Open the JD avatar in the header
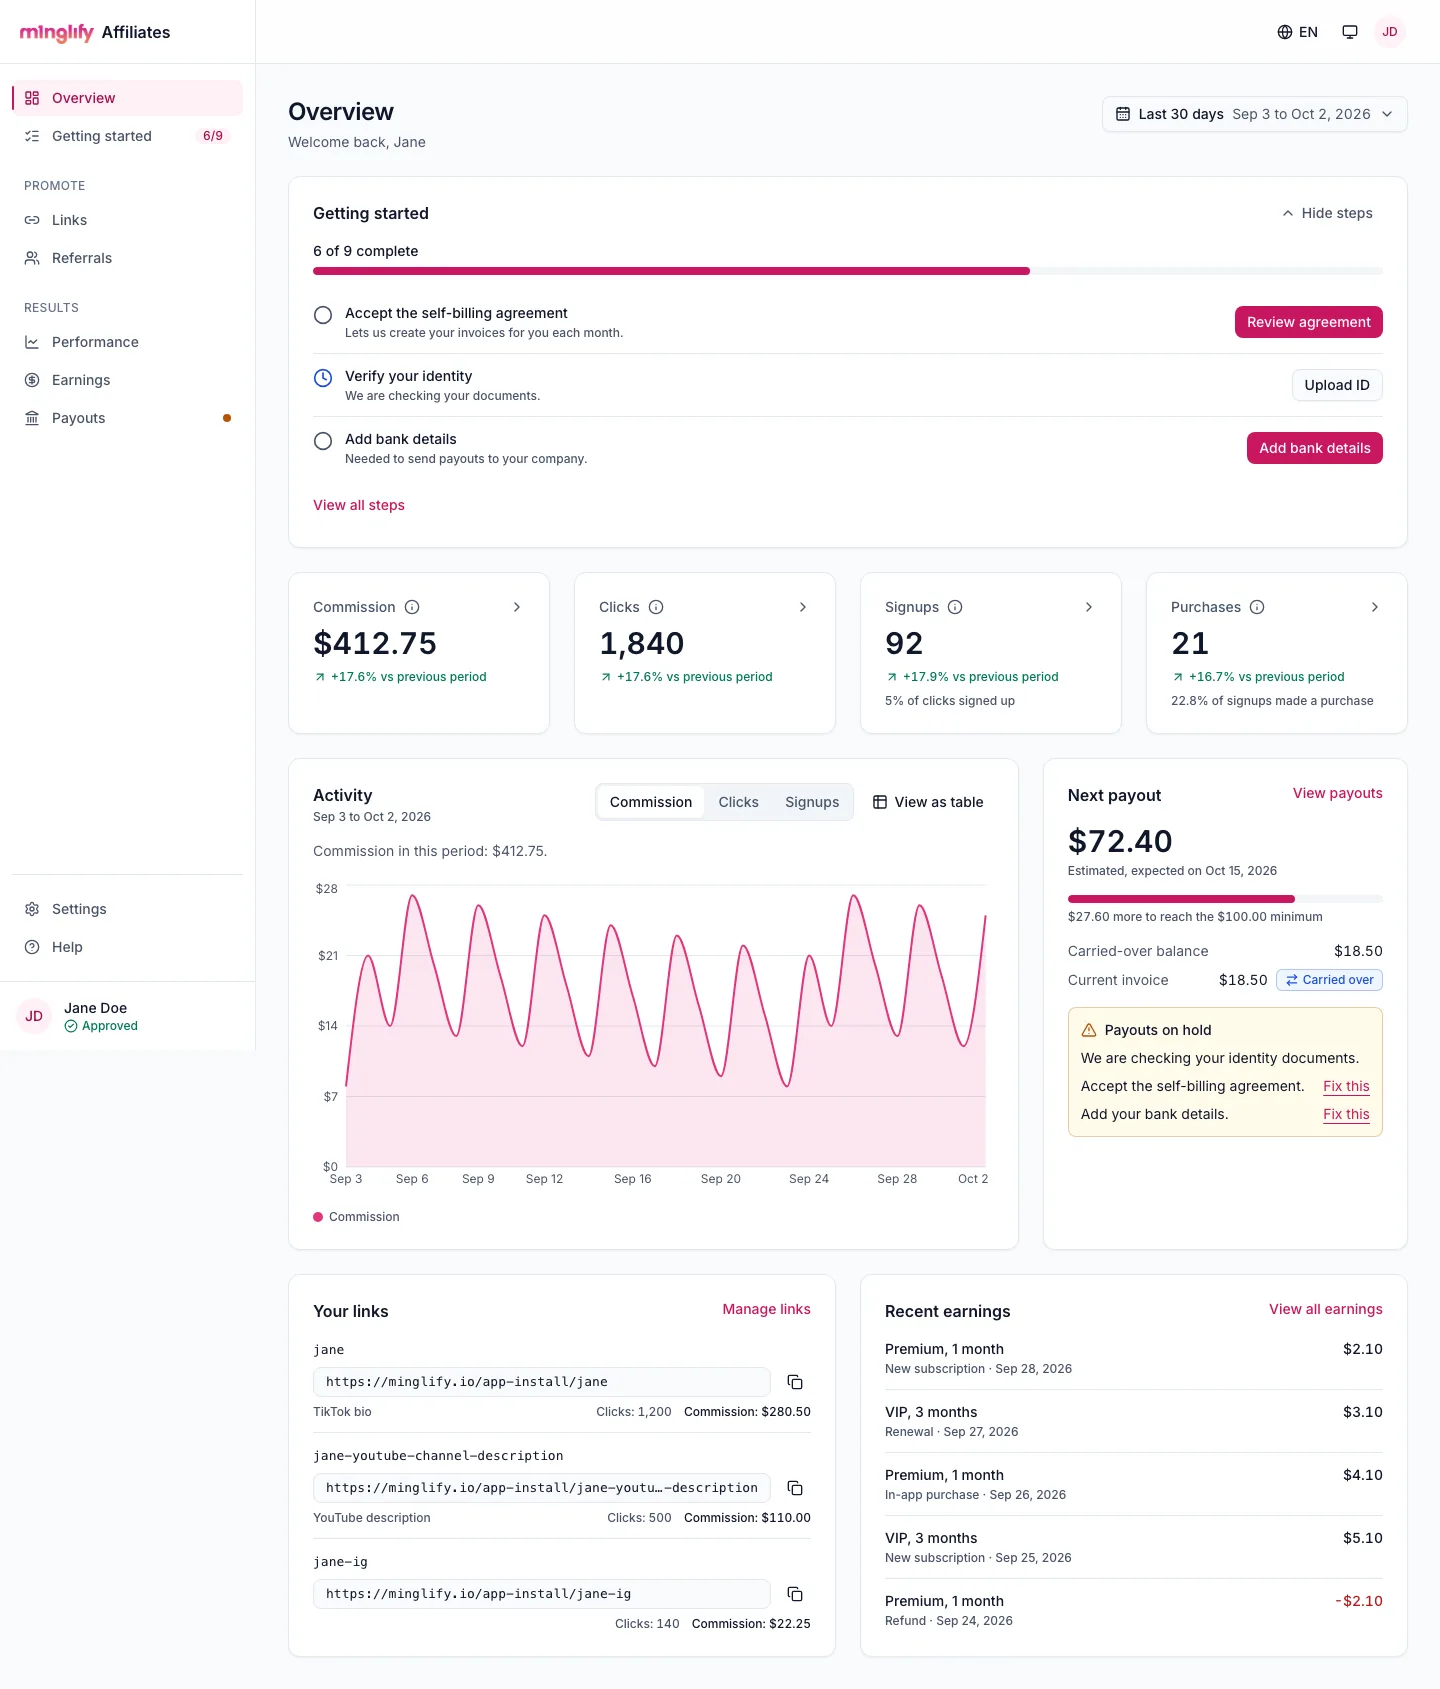This screenshot has height=1689, width=1440. (1390, 32)
